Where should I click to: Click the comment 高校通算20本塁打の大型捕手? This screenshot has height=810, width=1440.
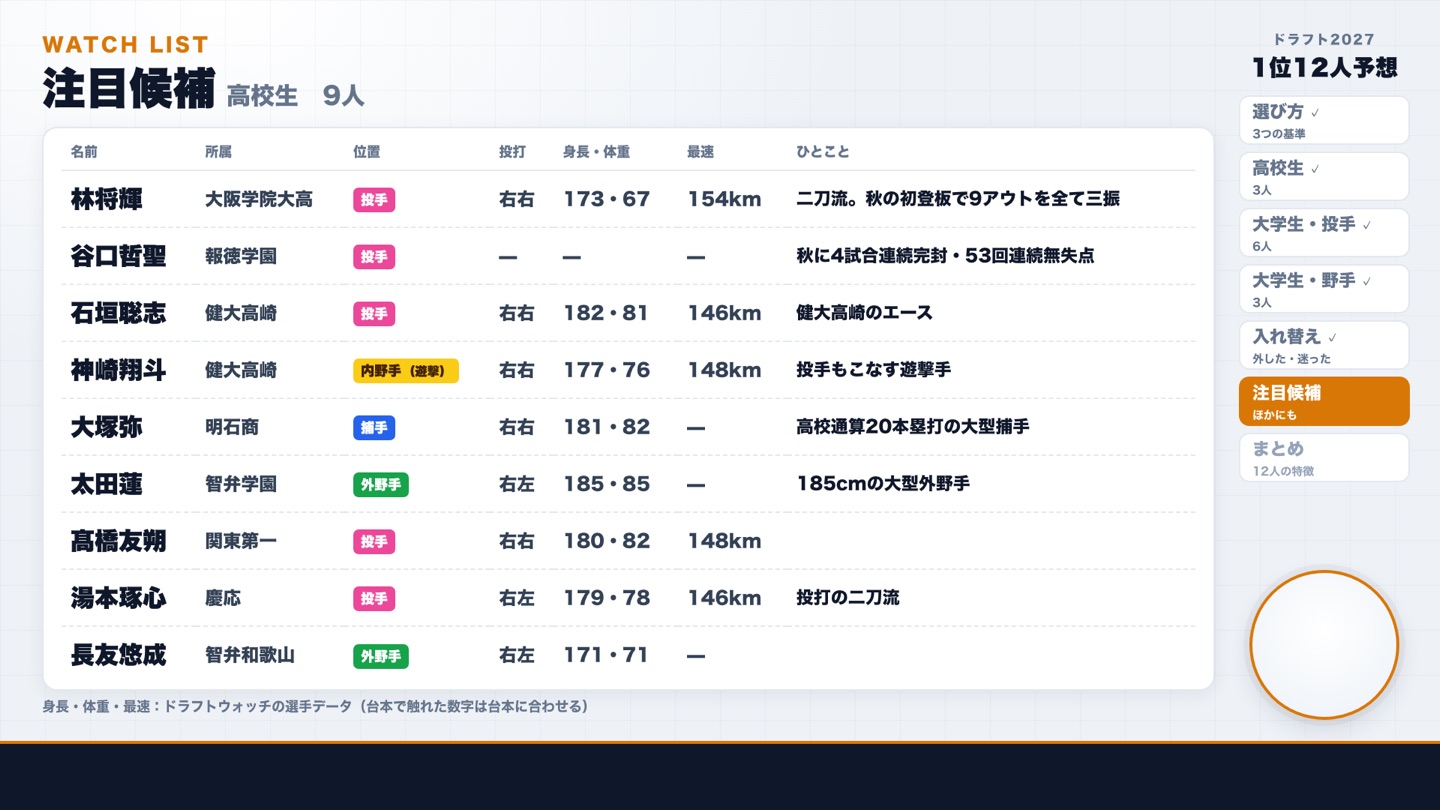[x=913, y=427]
